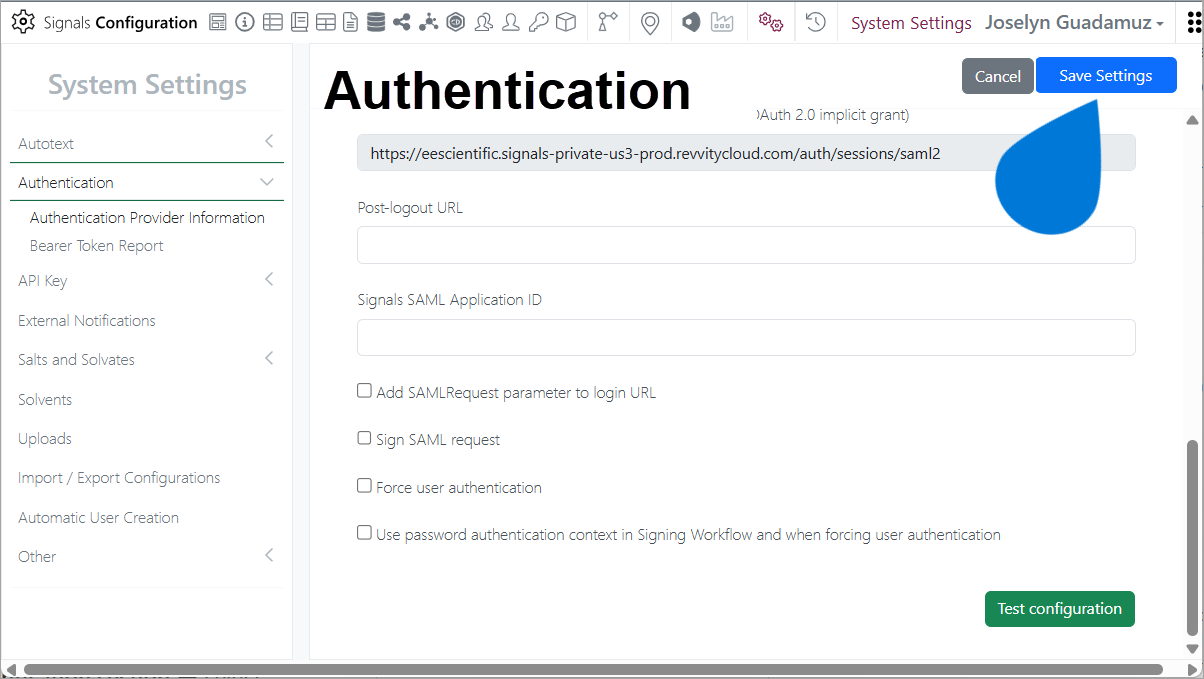This screenshot has width=1204, height=679.
Task: Open Joselyn Guadamuz user dropdown
Action: tap(1074, 22)
